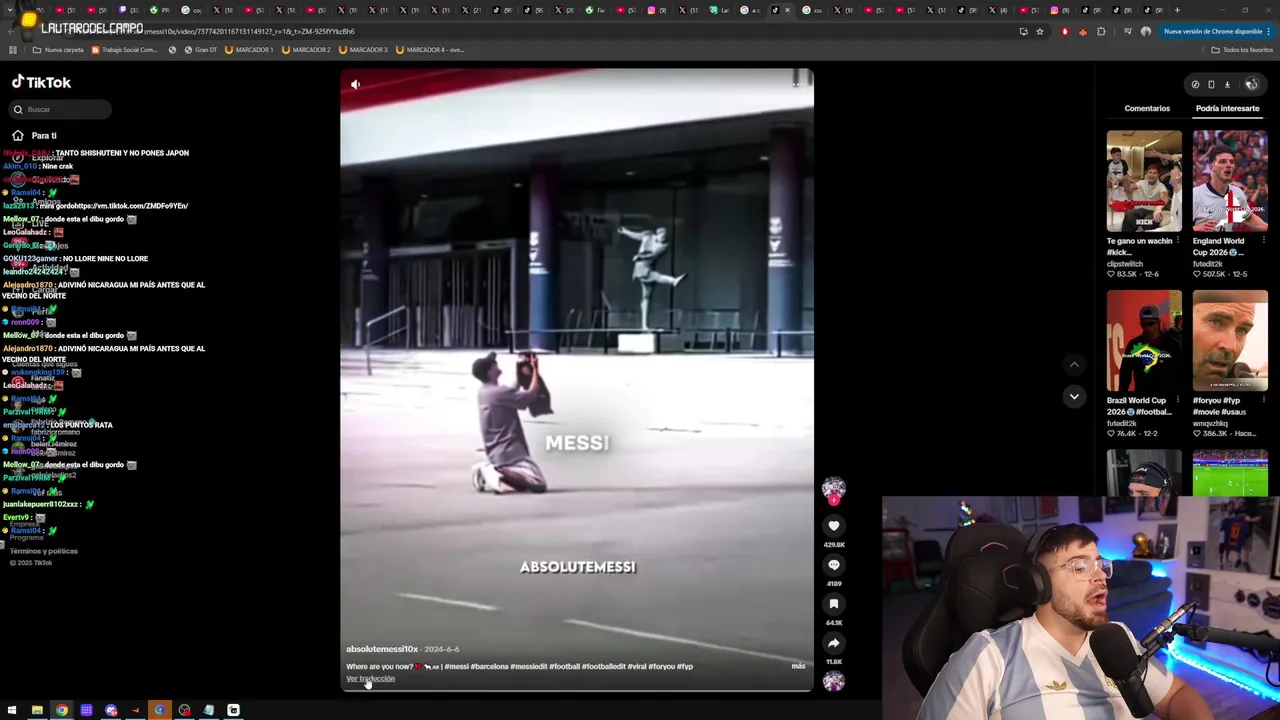
Task: Open Todos los favoritos folder
Action: point(1242,50)
